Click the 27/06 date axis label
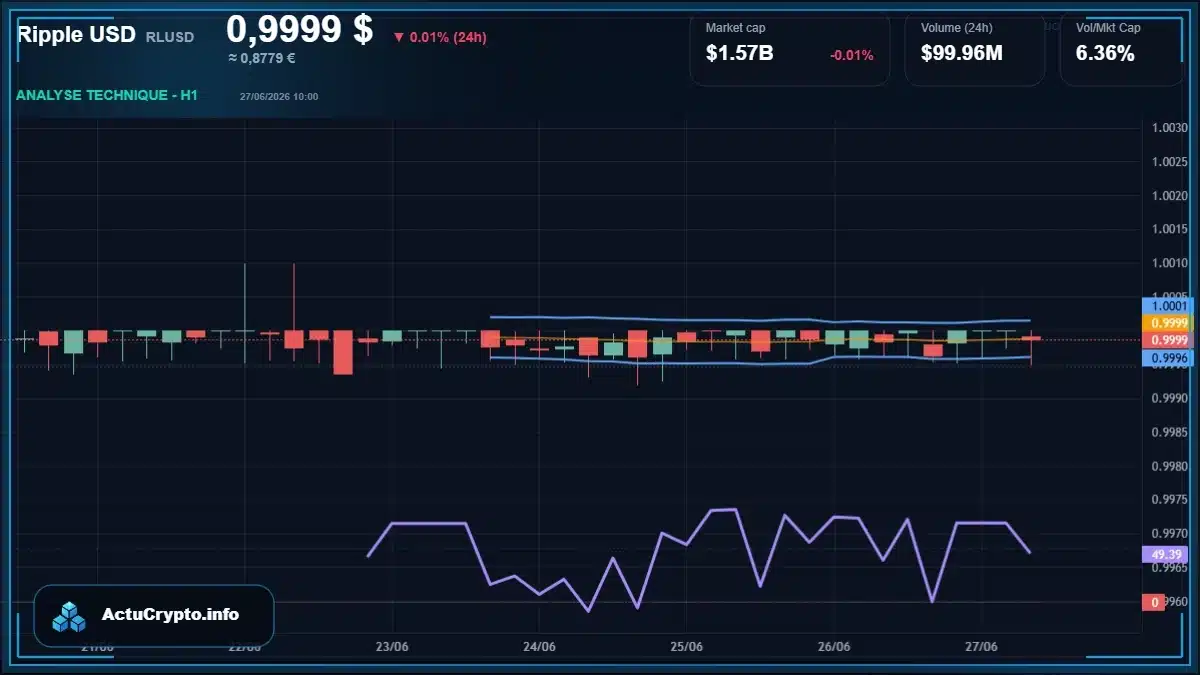The image size is (1200, 675). click(x=981, y=646)
